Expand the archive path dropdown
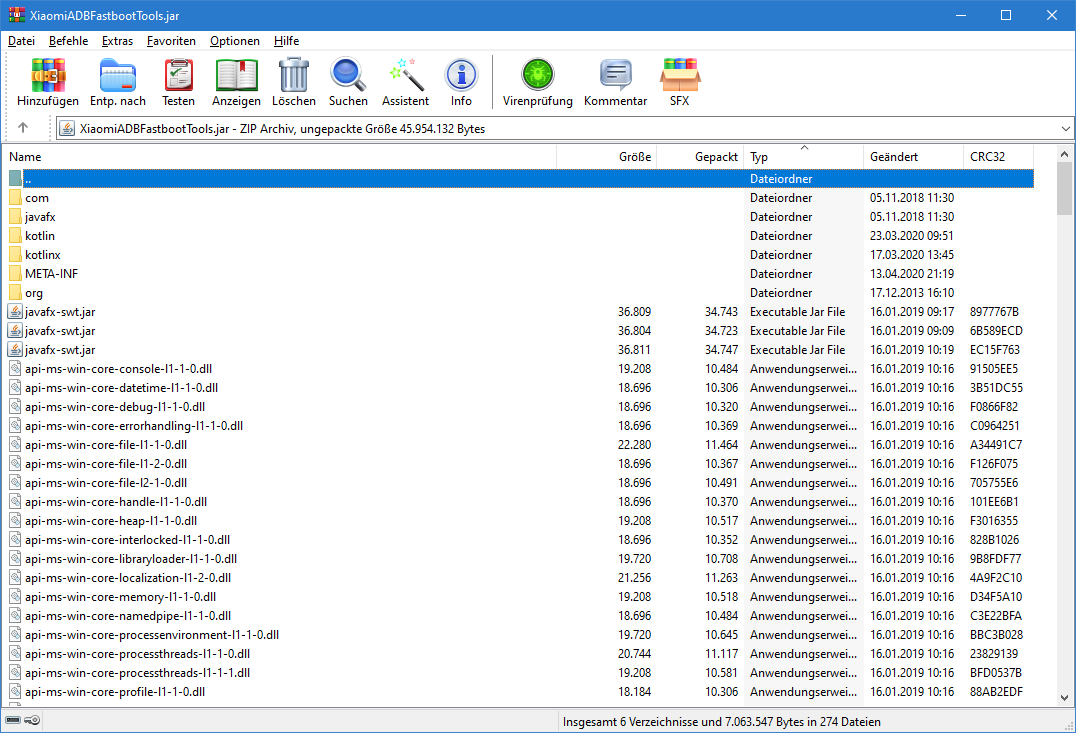The width and height of the screenshot is (1076, 733). [x=1065, y=128]
